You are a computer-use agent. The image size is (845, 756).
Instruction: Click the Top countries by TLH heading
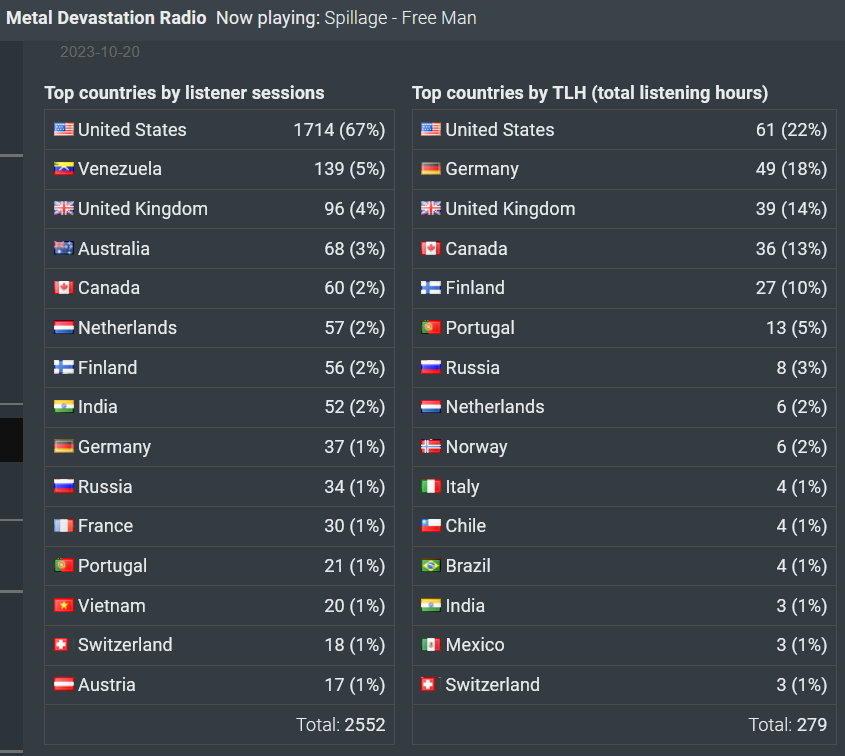point(590,93)
